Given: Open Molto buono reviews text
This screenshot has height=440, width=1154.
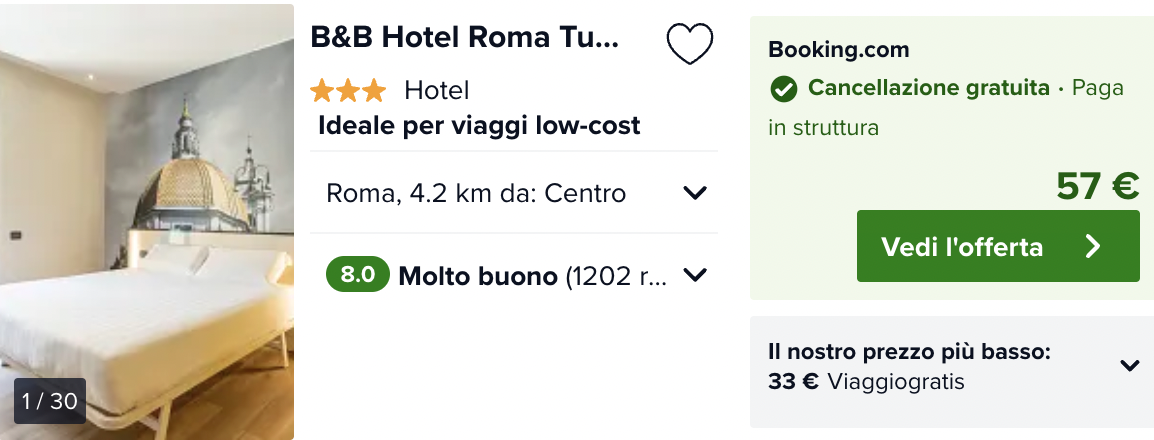Looking at the screenshot, I should 478,276.
